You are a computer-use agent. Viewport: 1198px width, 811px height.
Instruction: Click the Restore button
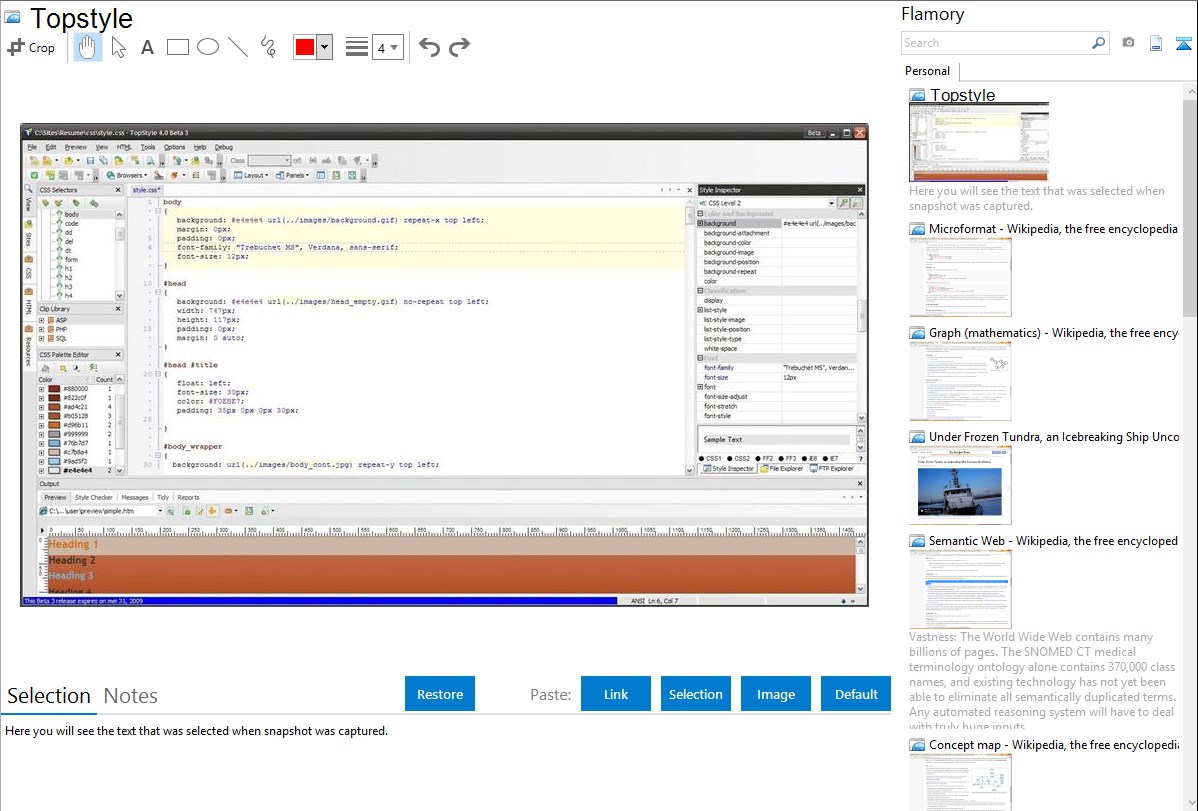coord(440,694)
